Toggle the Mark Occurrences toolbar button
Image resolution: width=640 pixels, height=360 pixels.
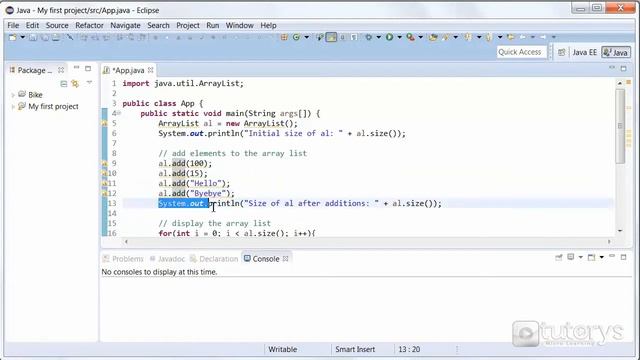331,37
